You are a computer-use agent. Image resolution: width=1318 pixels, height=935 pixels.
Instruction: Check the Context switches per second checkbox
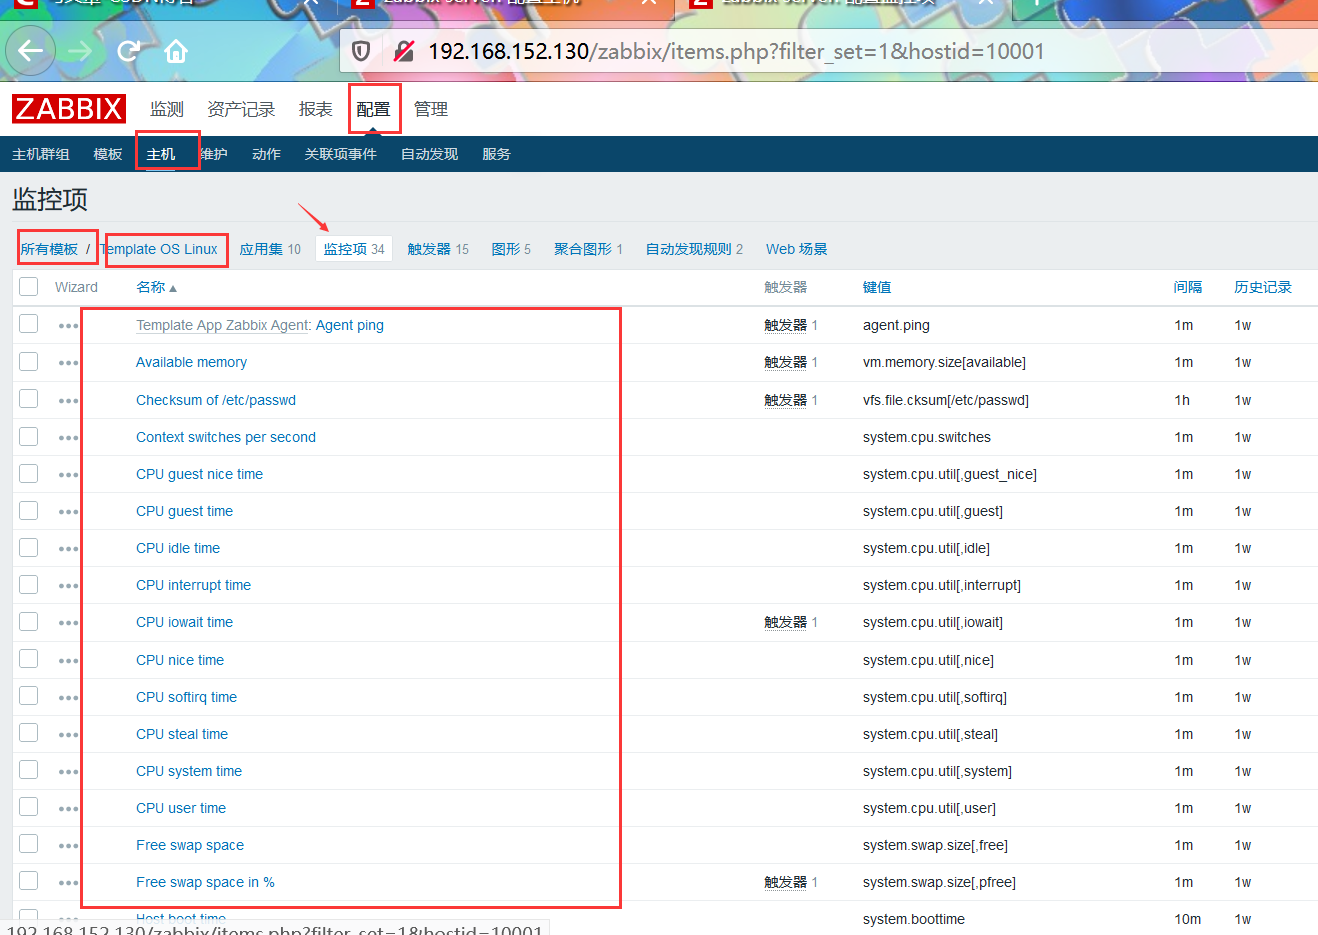(x=29, y=436)
